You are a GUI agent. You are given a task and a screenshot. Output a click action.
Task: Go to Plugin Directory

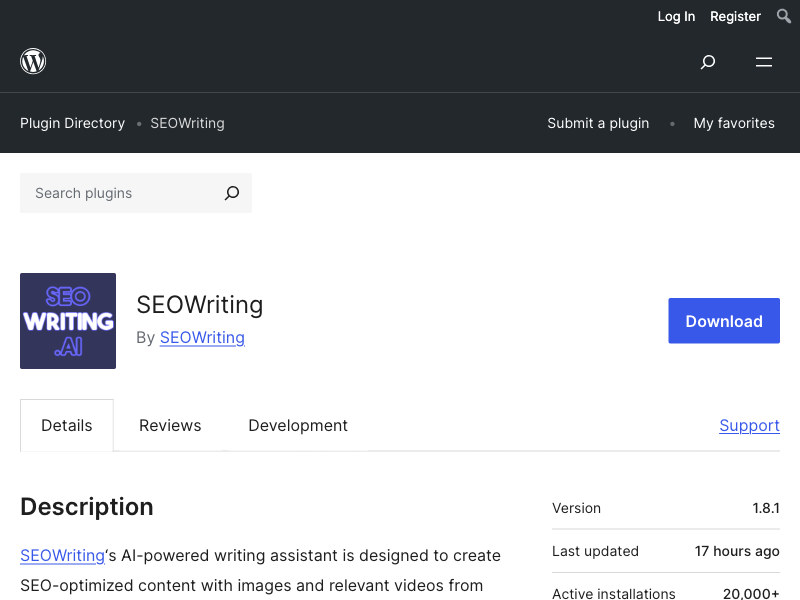tap(72, 123)
